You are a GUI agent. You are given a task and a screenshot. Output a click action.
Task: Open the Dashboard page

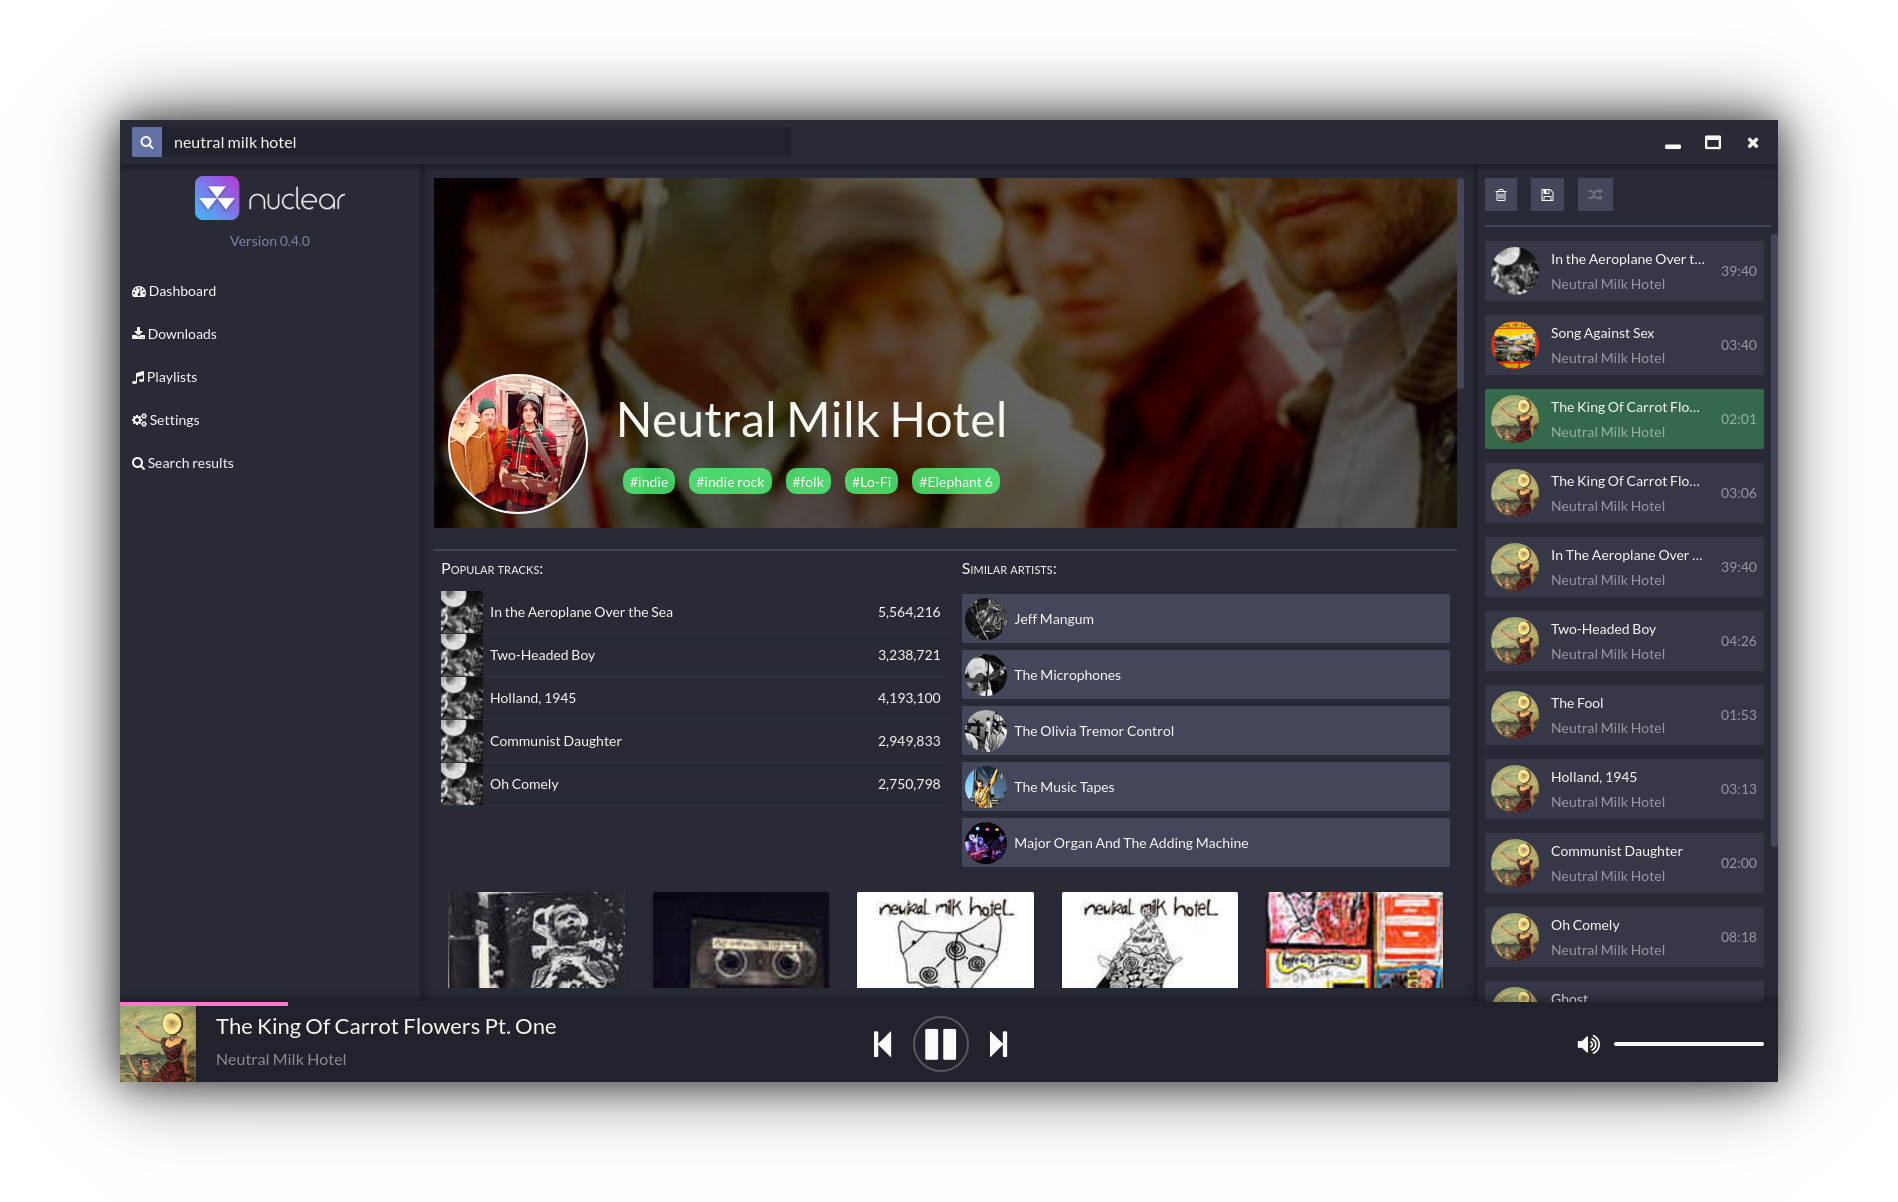(174, 291)
